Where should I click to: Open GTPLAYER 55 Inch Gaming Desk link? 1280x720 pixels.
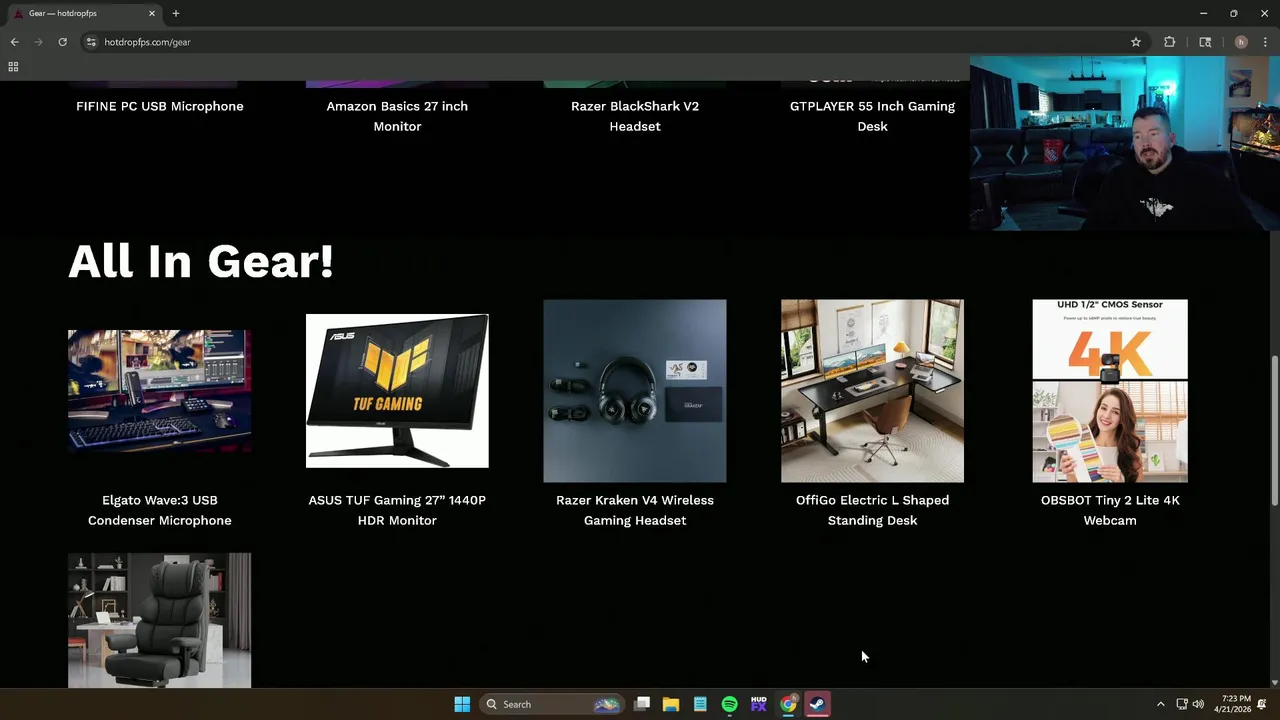point(872,116)
